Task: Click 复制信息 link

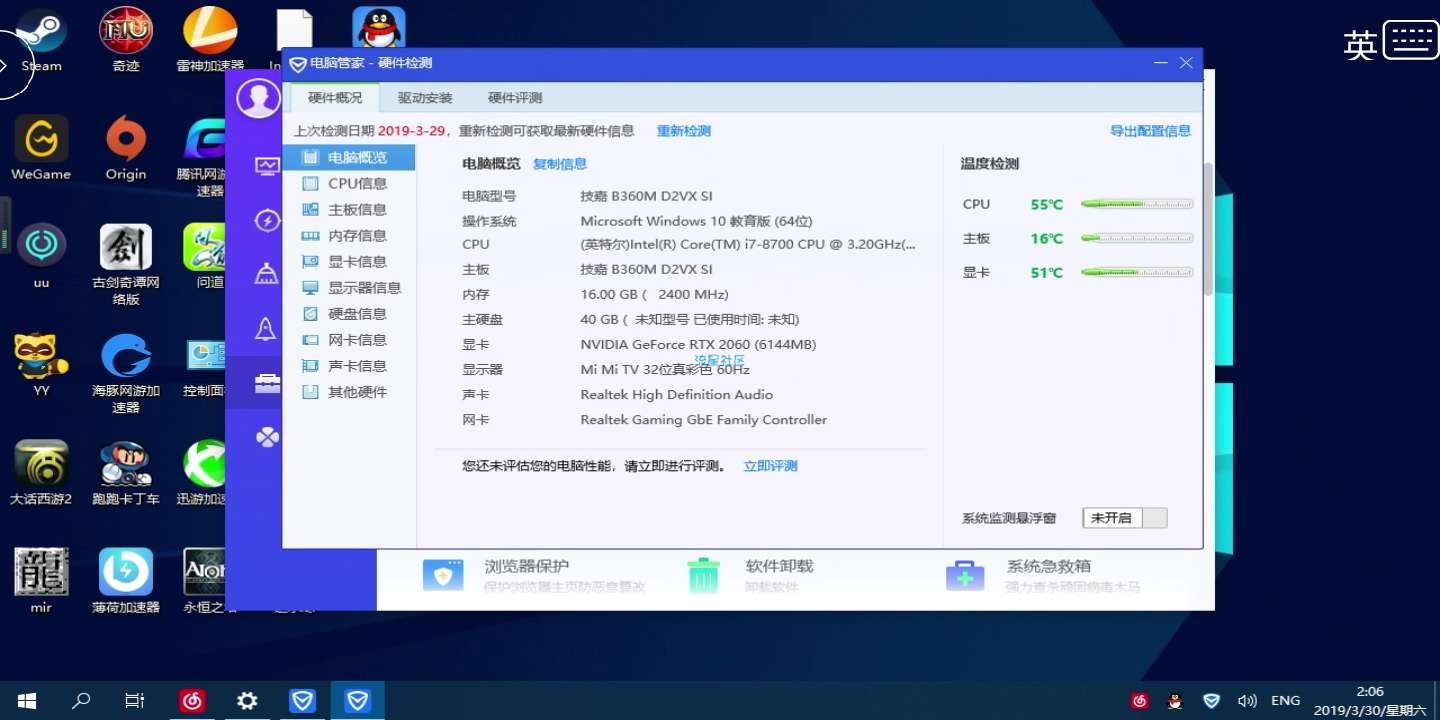Action: pos(560,164)
